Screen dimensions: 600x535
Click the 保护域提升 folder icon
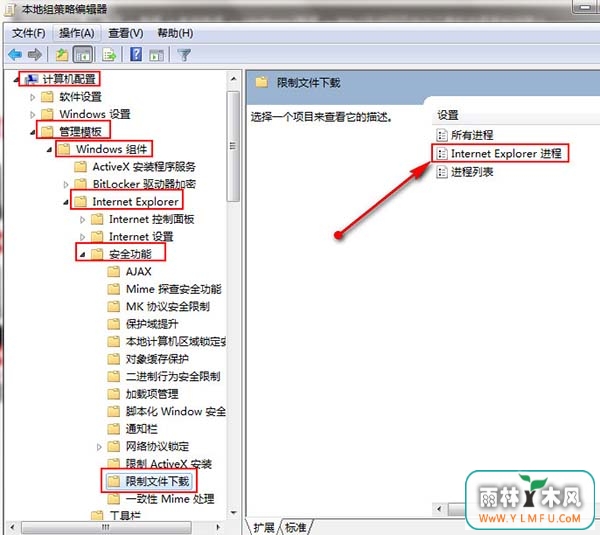tap(114, 324)
